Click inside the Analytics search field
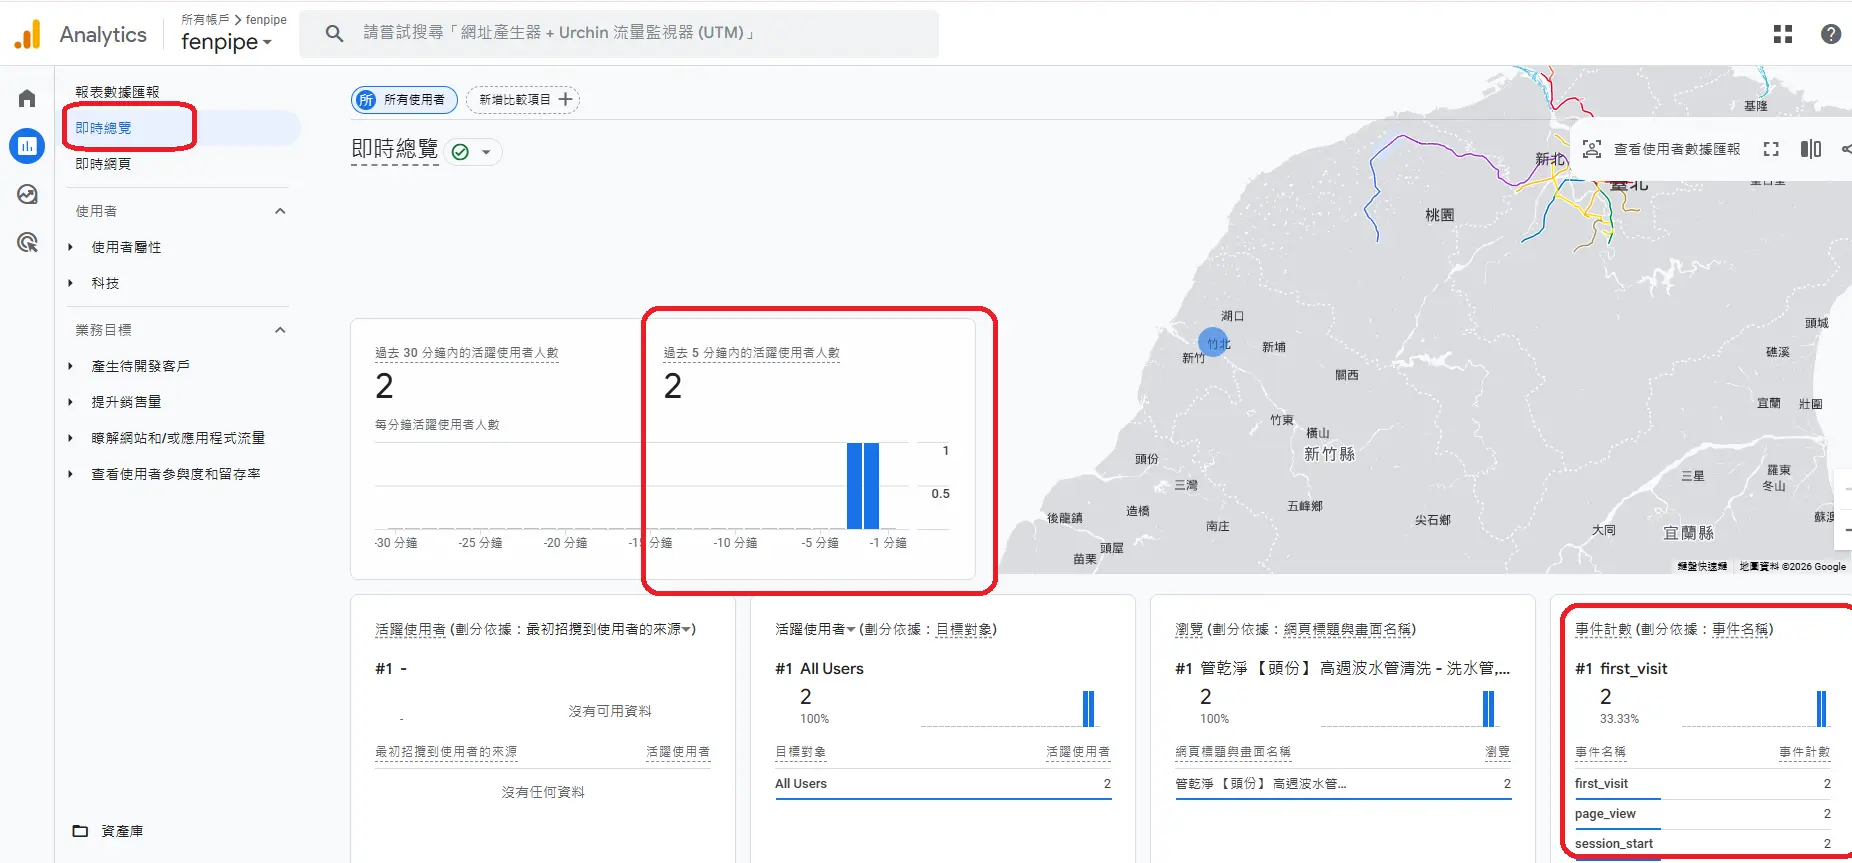 pyautogui.click(x=619, y=33)
